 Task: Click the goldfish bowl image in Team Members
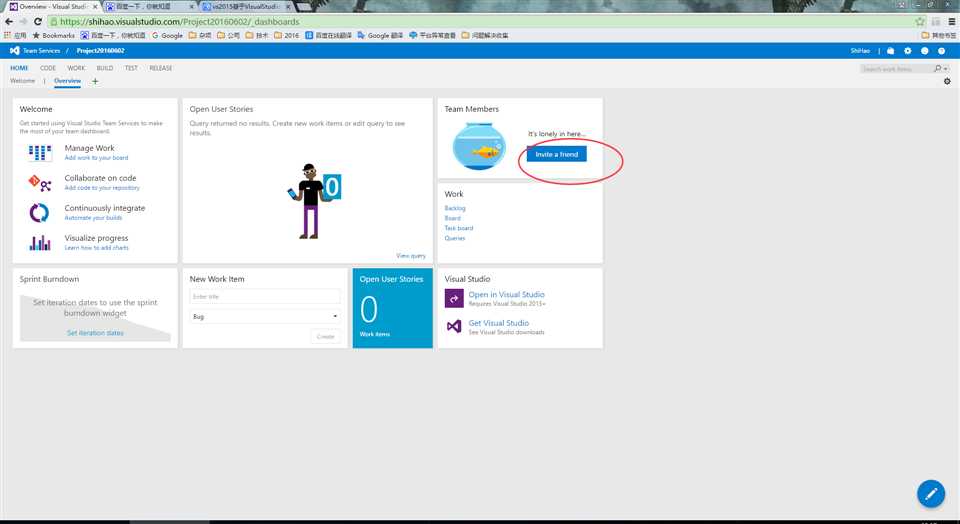coord(479,146)
